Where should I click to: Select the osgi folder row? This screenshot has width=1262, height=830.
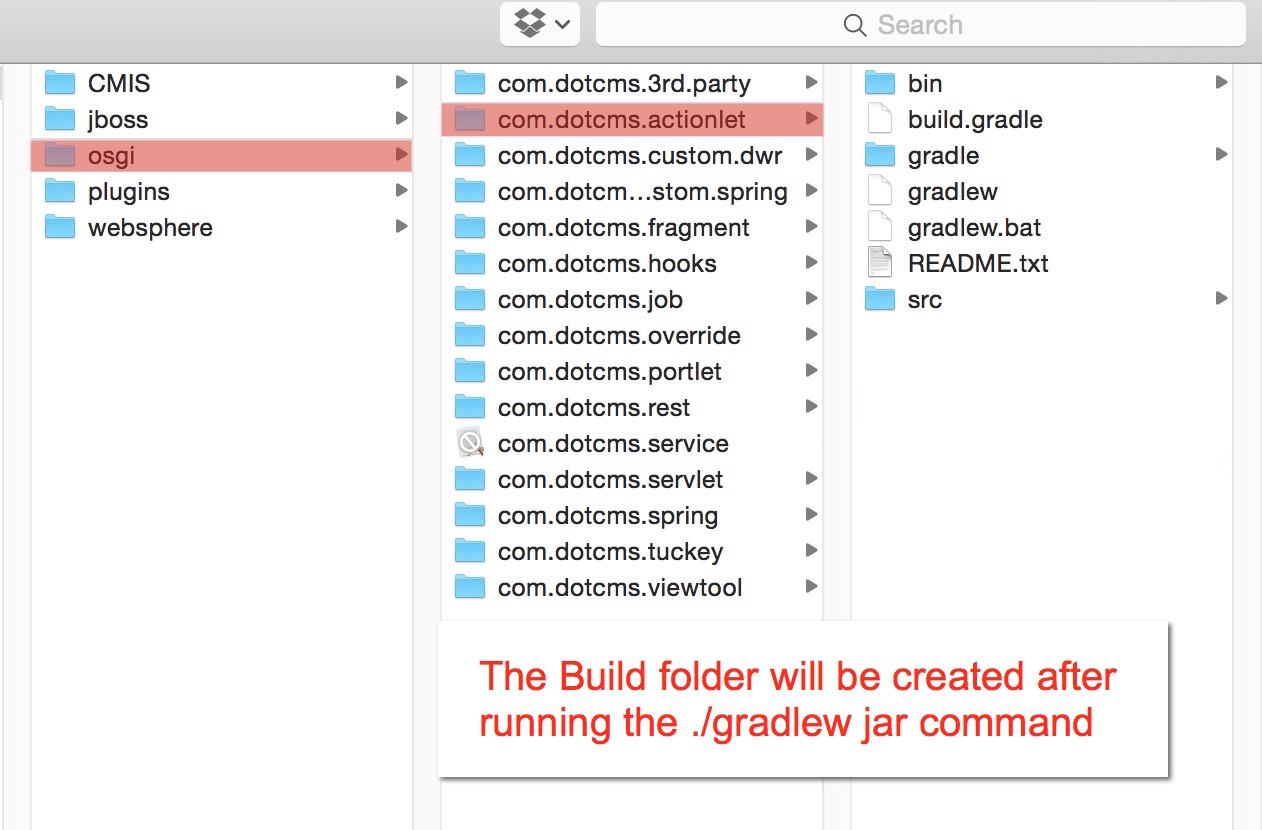pos(220,156)
